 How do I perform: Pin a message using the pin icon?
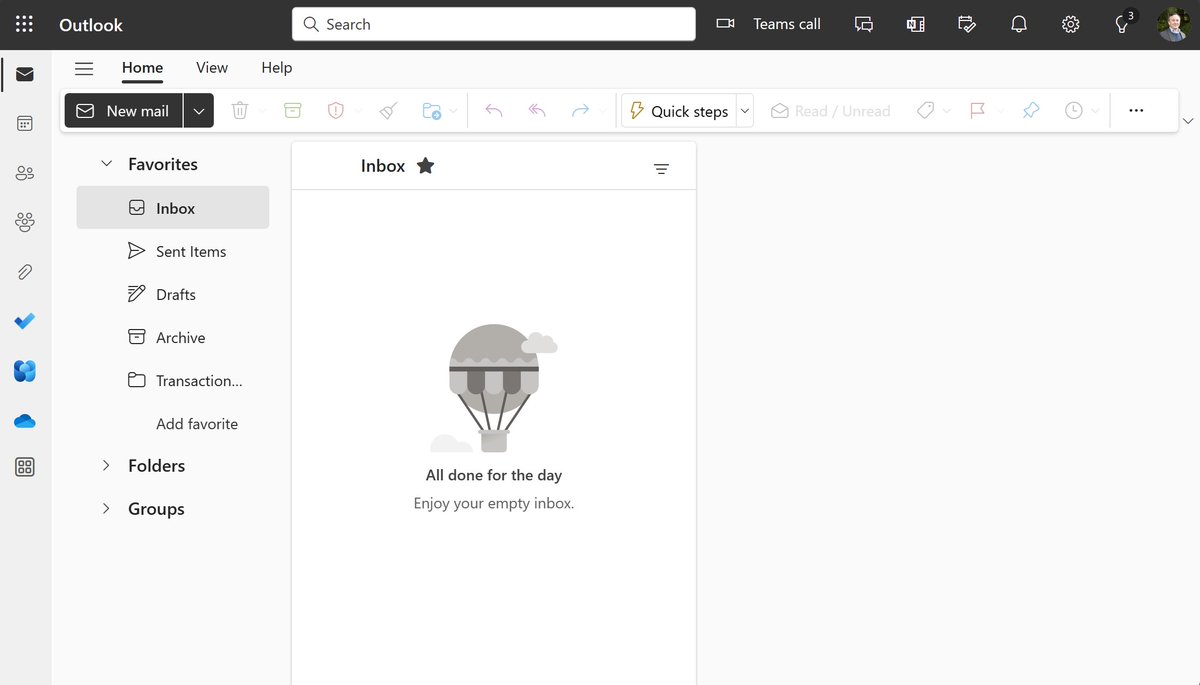[x=1030, y=110]
